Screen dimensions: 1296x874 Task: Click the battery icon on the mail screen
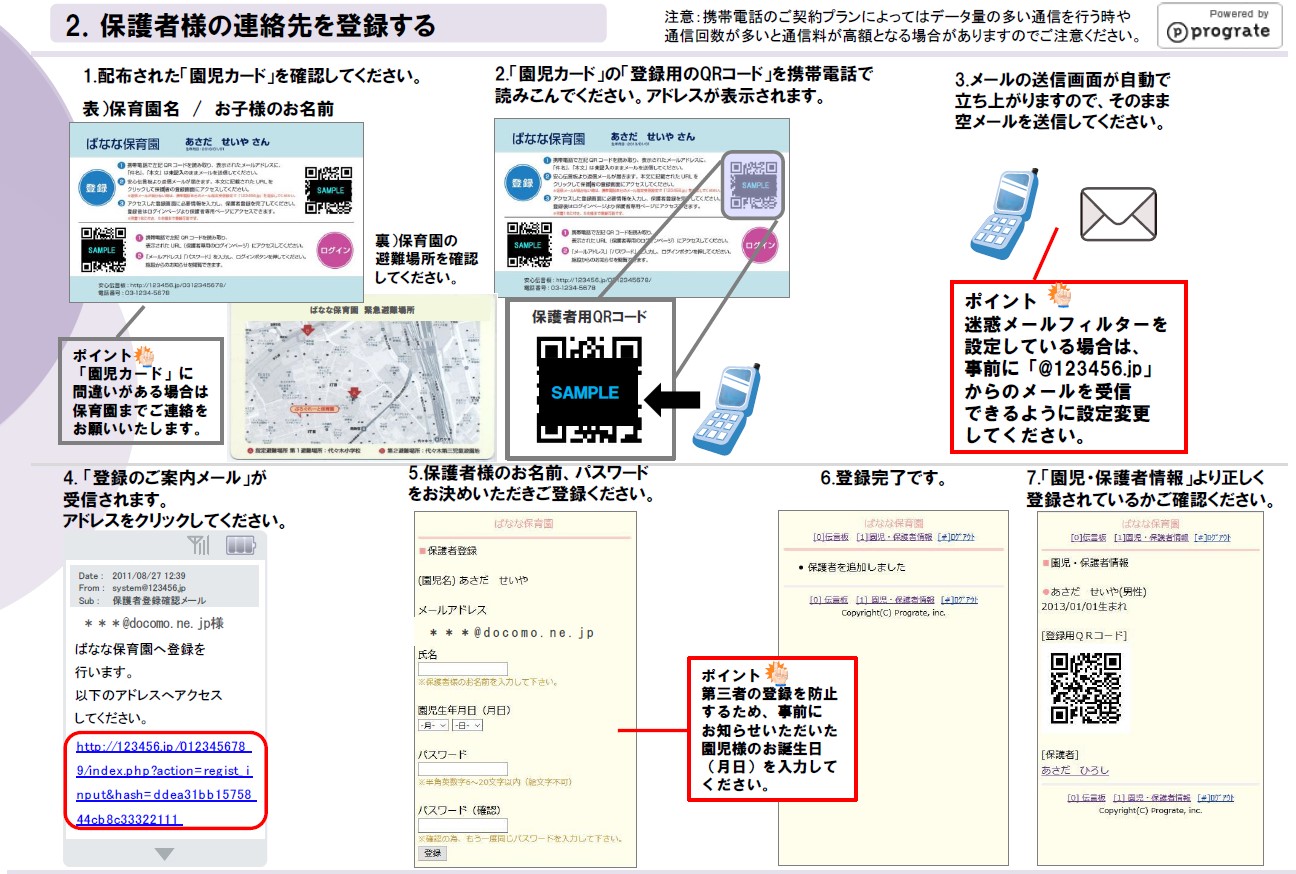click(241, 546)
